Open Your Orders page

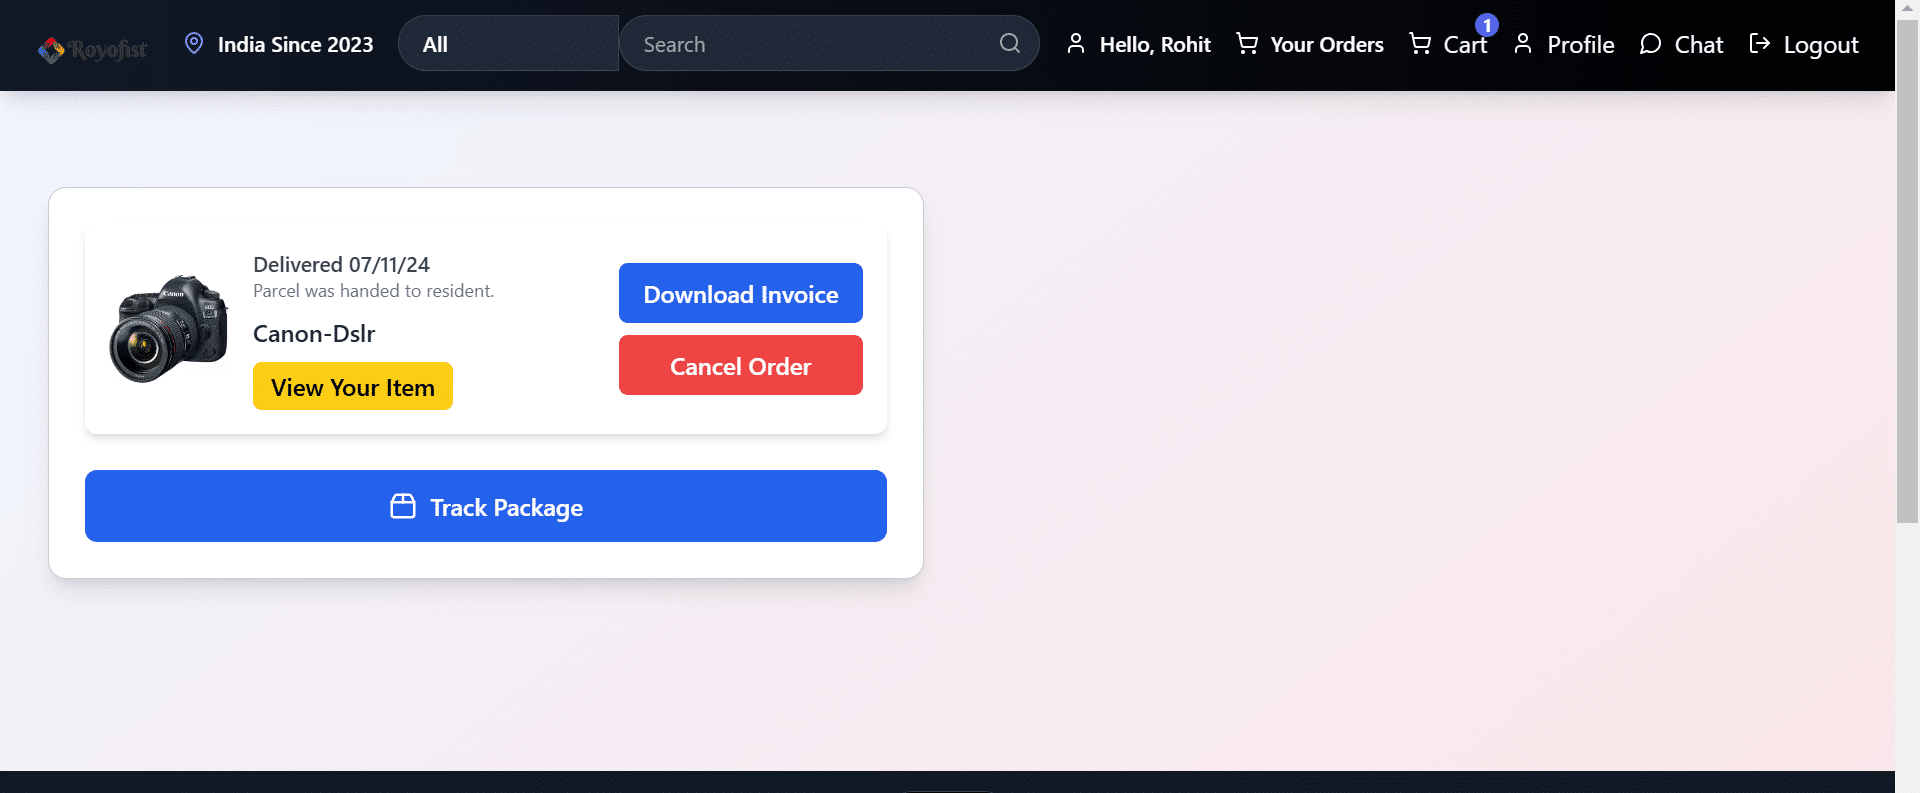pos(1326,44)
